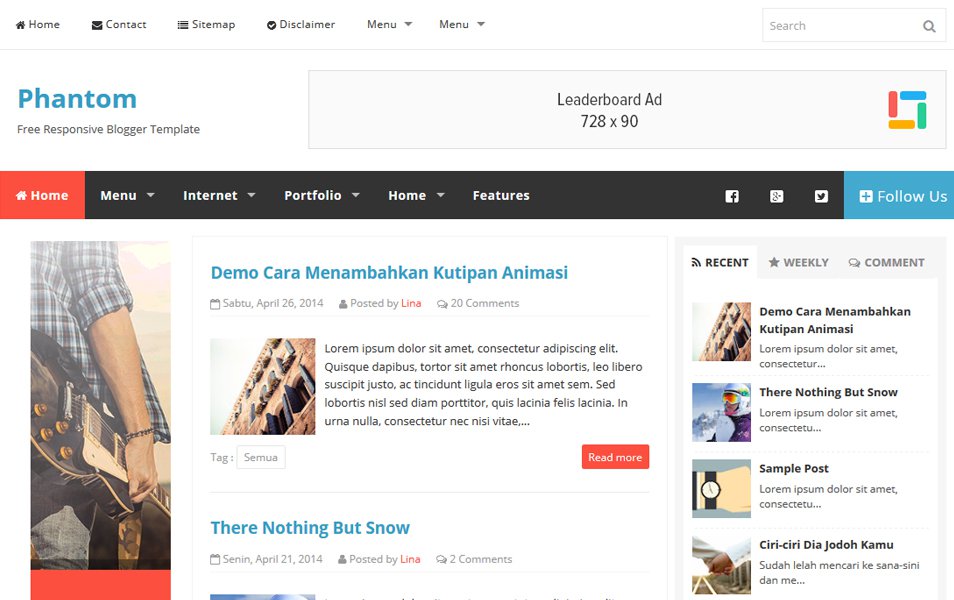Click sidebar watch thumbnail
This screenshot has width=954, height=600.
coord(721,489)
